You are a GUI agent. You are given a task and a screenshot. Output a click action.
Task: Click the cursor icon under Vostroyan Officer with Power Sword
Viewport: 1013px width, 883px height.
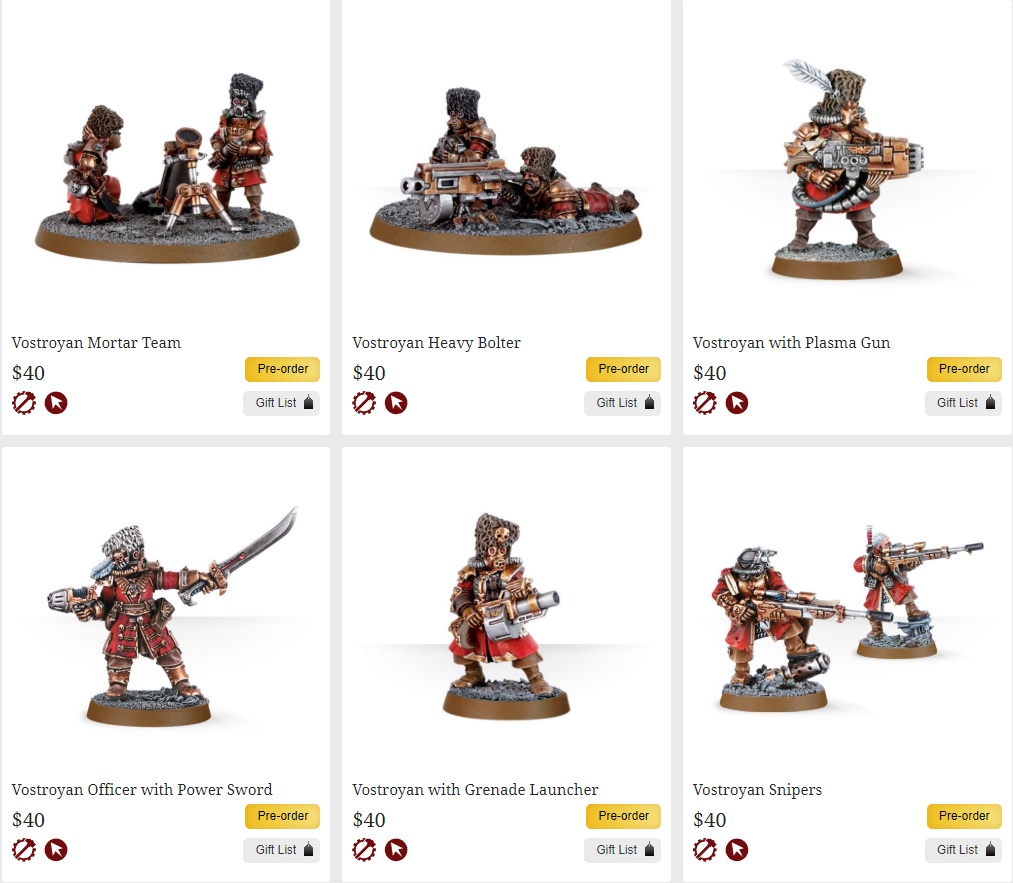(56, 849)
